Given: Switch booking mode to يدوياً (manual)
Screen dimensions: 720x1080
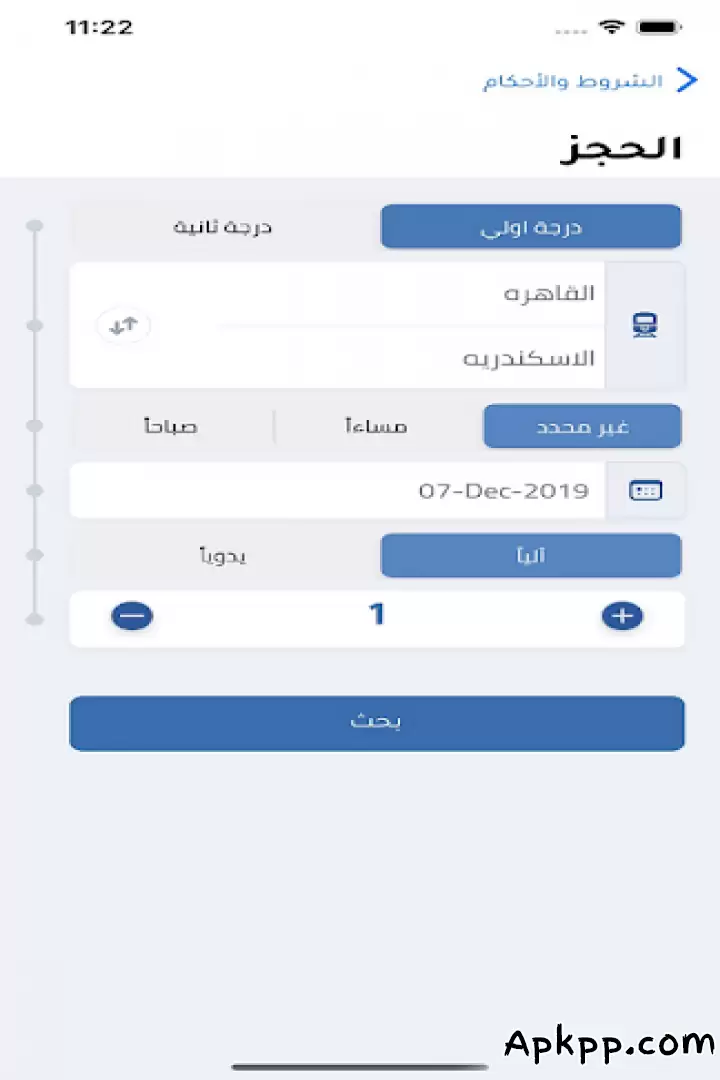Looking at the screenshot, I should [x=222, y=556].
